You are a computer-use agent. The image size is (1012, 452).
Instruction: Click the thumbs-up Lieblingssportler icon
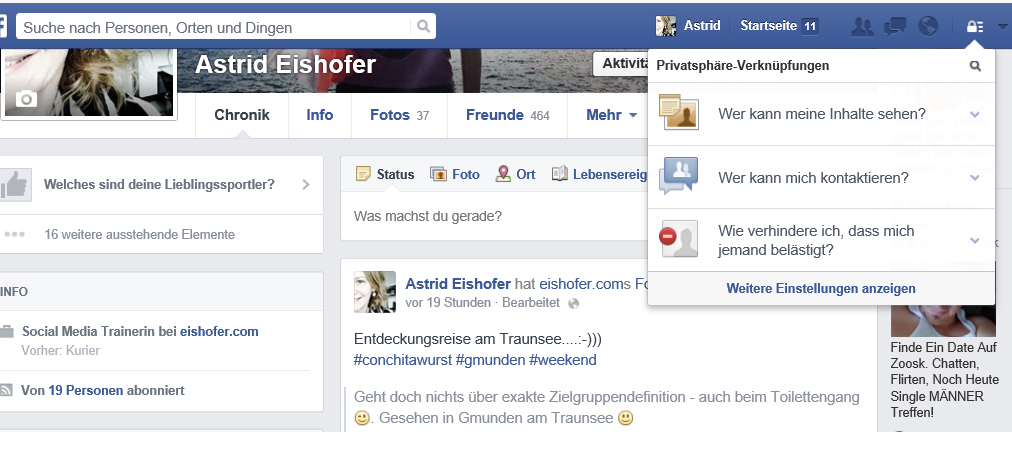tap(14, 185)
